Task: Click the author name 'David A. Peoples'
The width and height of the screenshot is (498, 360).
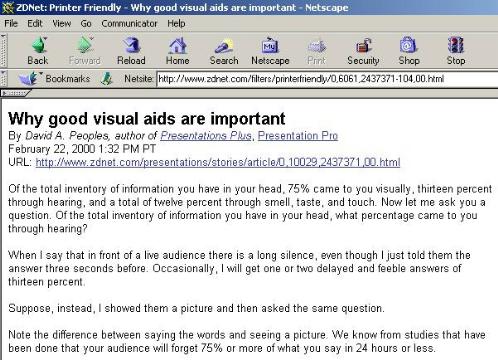Action: (x=67, y=136)
